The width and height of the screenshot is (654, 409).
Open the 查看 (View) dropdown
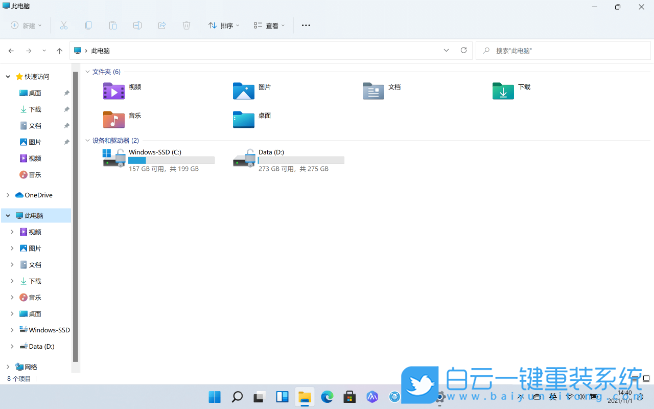coord(269,25)
